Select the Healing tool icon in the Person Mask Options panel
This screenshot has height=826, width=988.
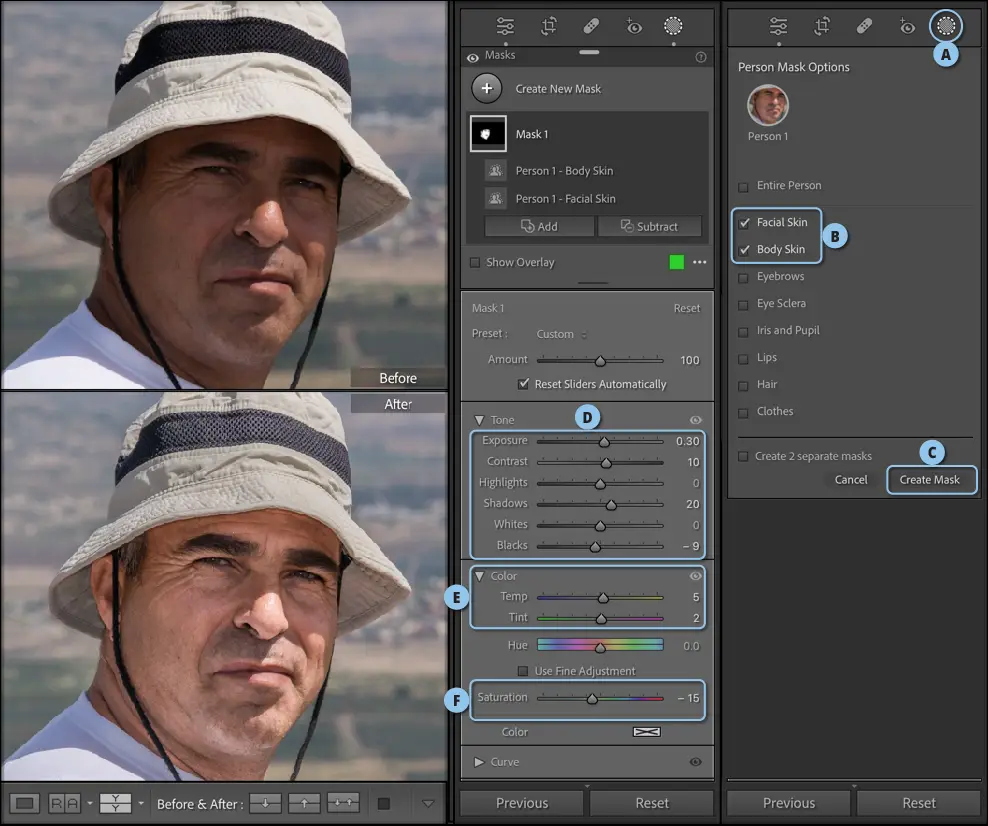click(x=865, y=27)
